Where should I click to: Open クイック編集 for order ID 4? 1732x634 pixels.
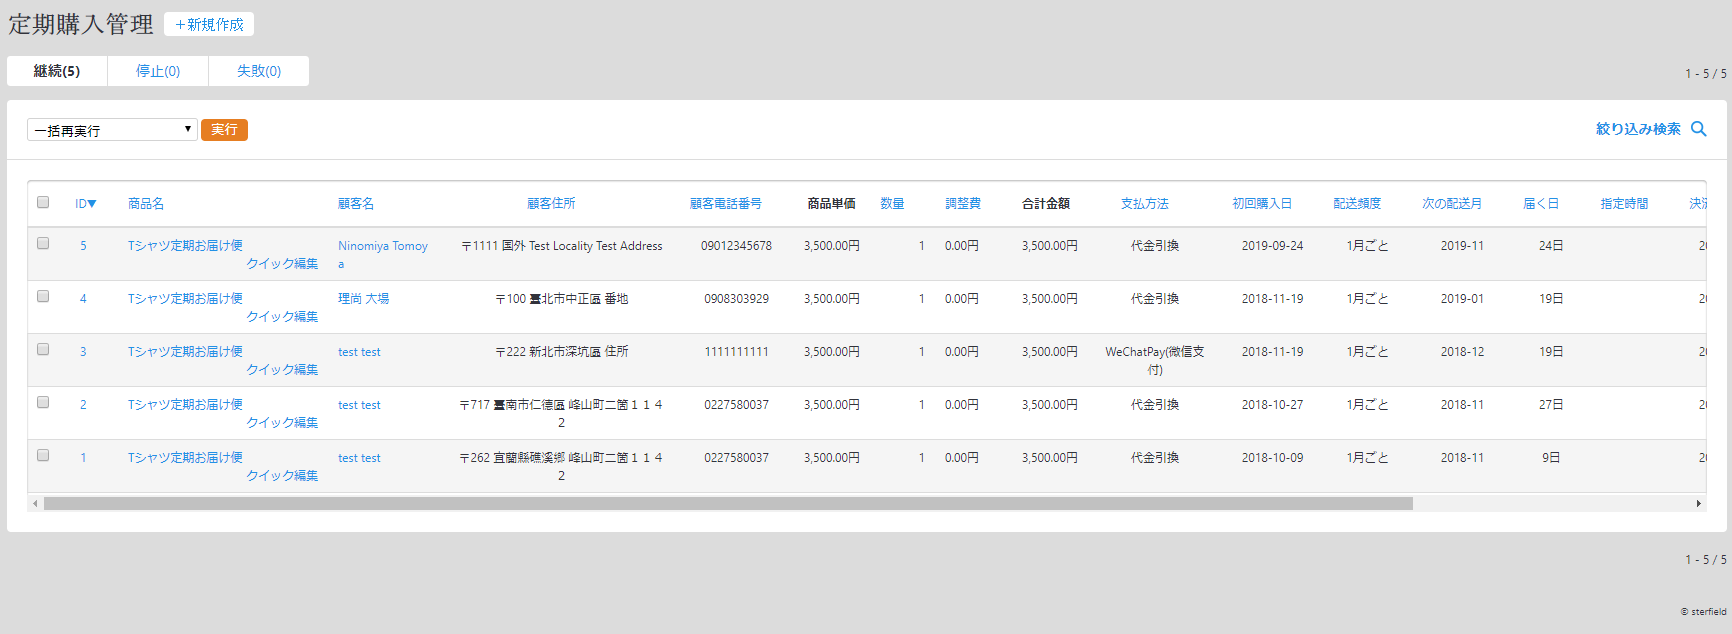coord(282,317)
